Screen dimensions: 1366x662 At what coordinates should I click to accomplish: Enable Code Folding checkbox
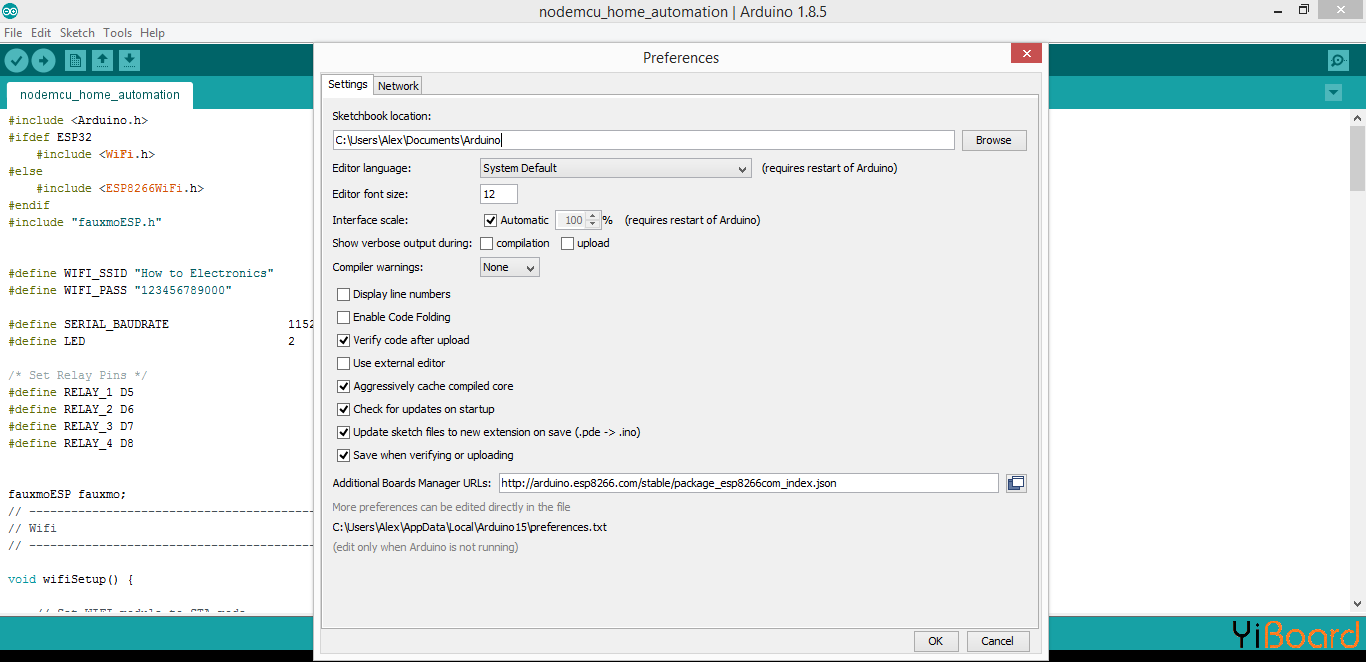[x=344, y=317]
